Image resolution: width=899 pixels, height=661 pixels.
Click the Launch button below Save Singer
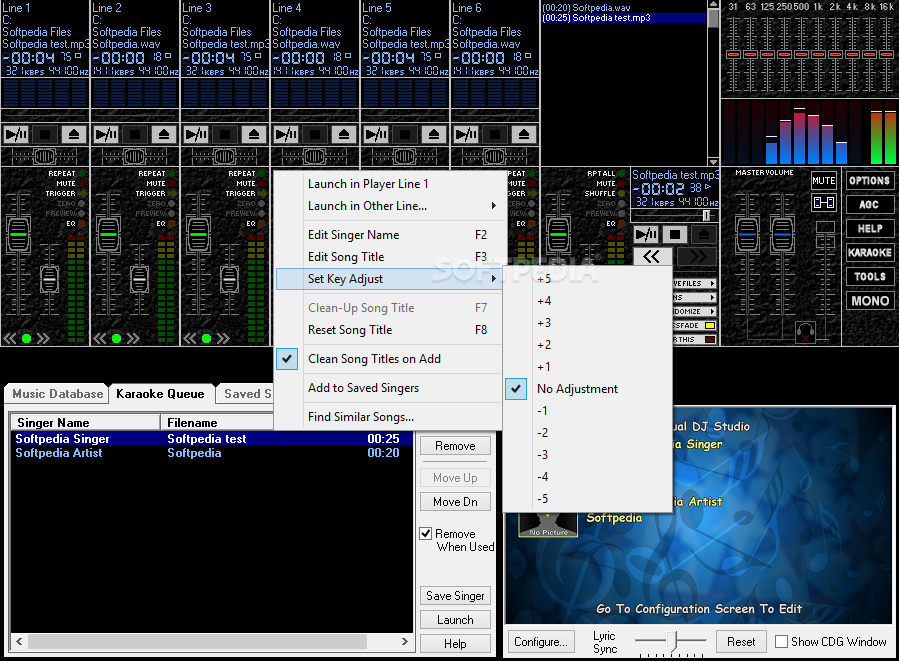click(455, 620)
